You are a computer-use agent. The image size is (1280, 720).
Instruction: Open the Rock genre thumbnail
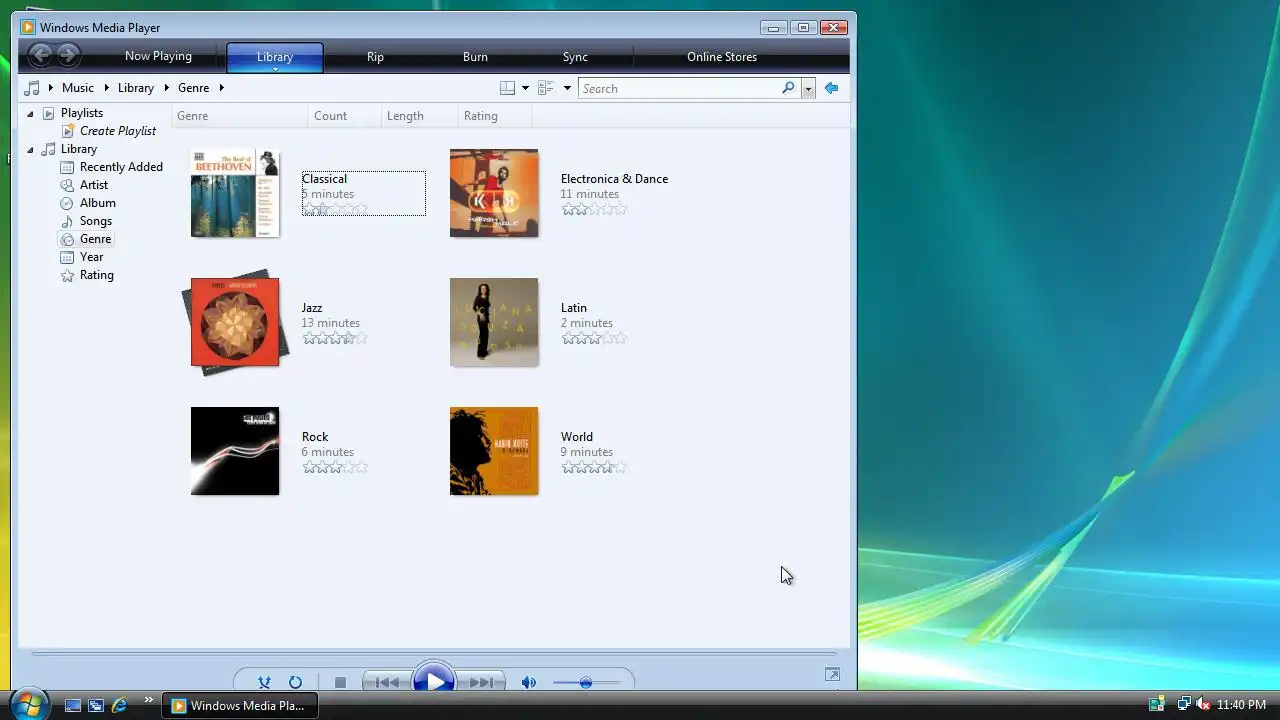235,451
